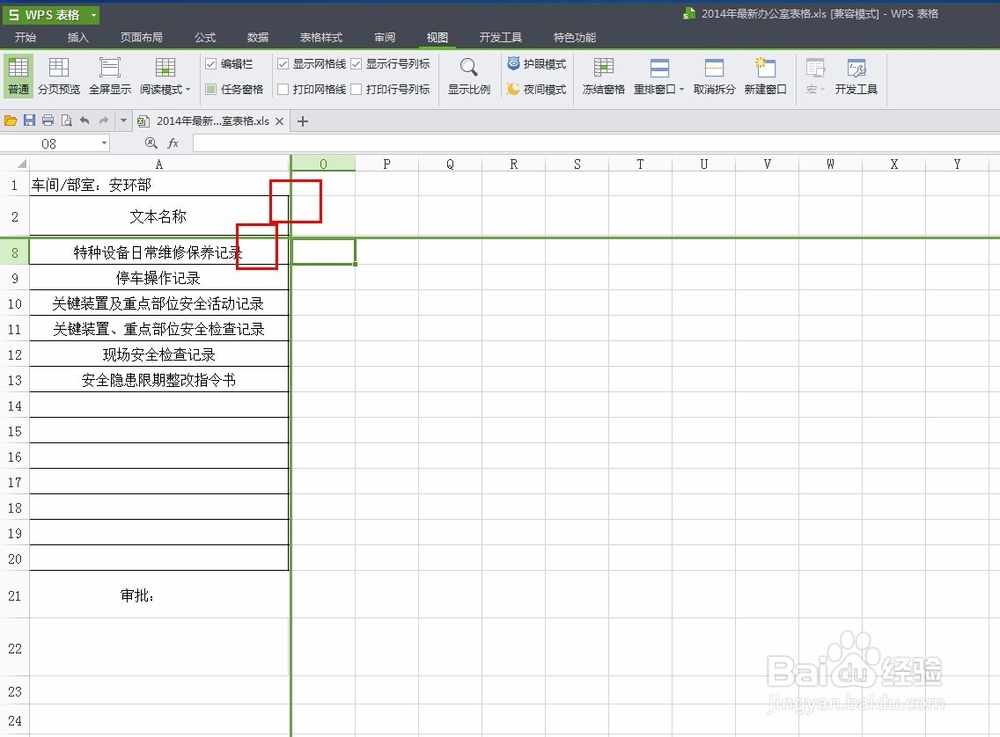Select column O header
Screen dimensions: 1000x737
pos(323,164)
